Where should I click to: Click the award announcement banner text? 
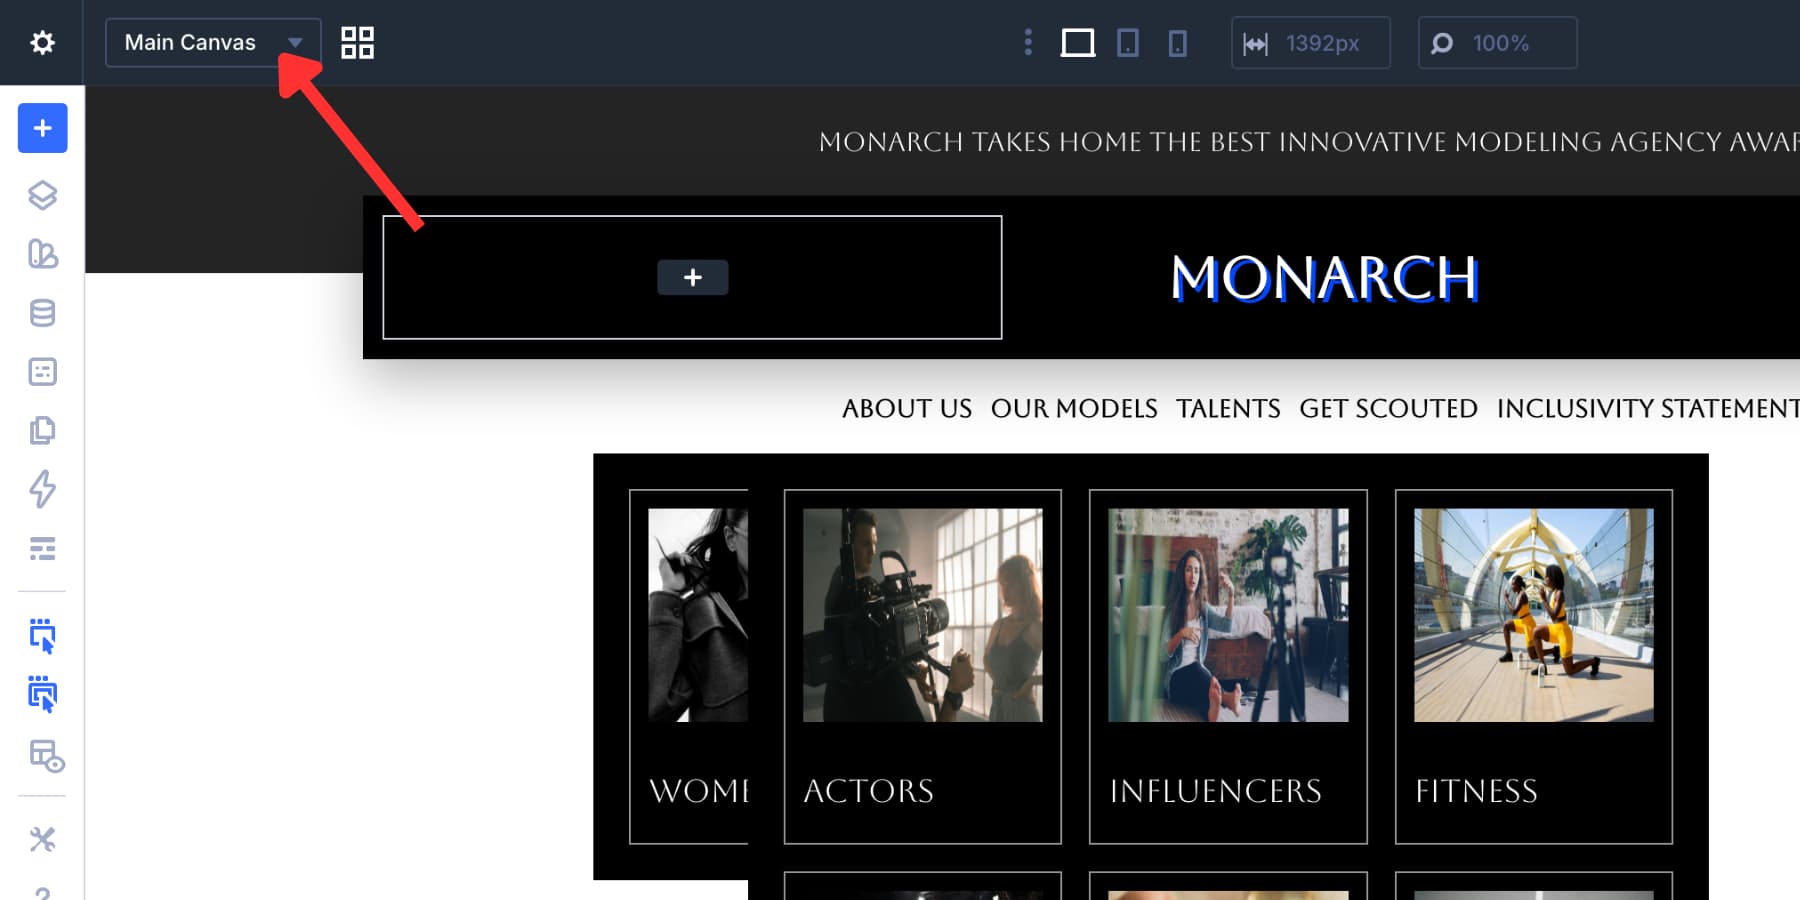point(1309,142)
